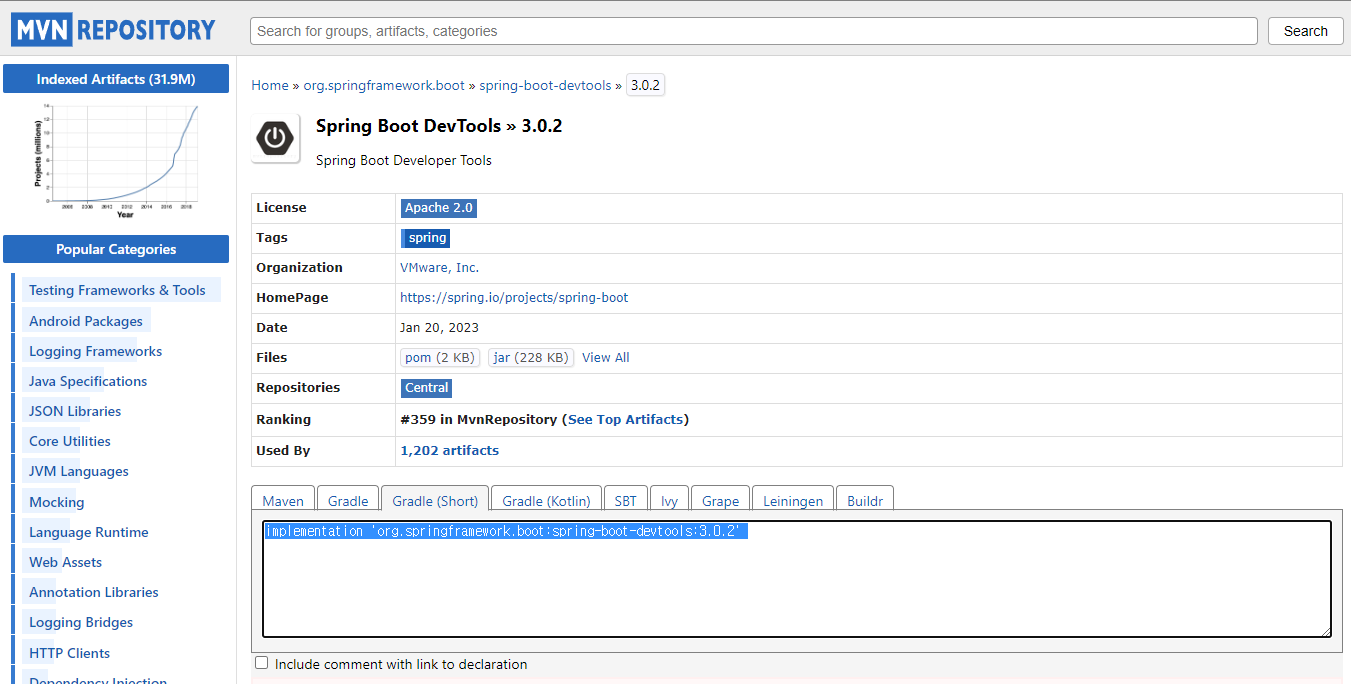Open org.springframework.boot breadcrumb link
Screen dimensions: 1351x684
tap(384, 86)
